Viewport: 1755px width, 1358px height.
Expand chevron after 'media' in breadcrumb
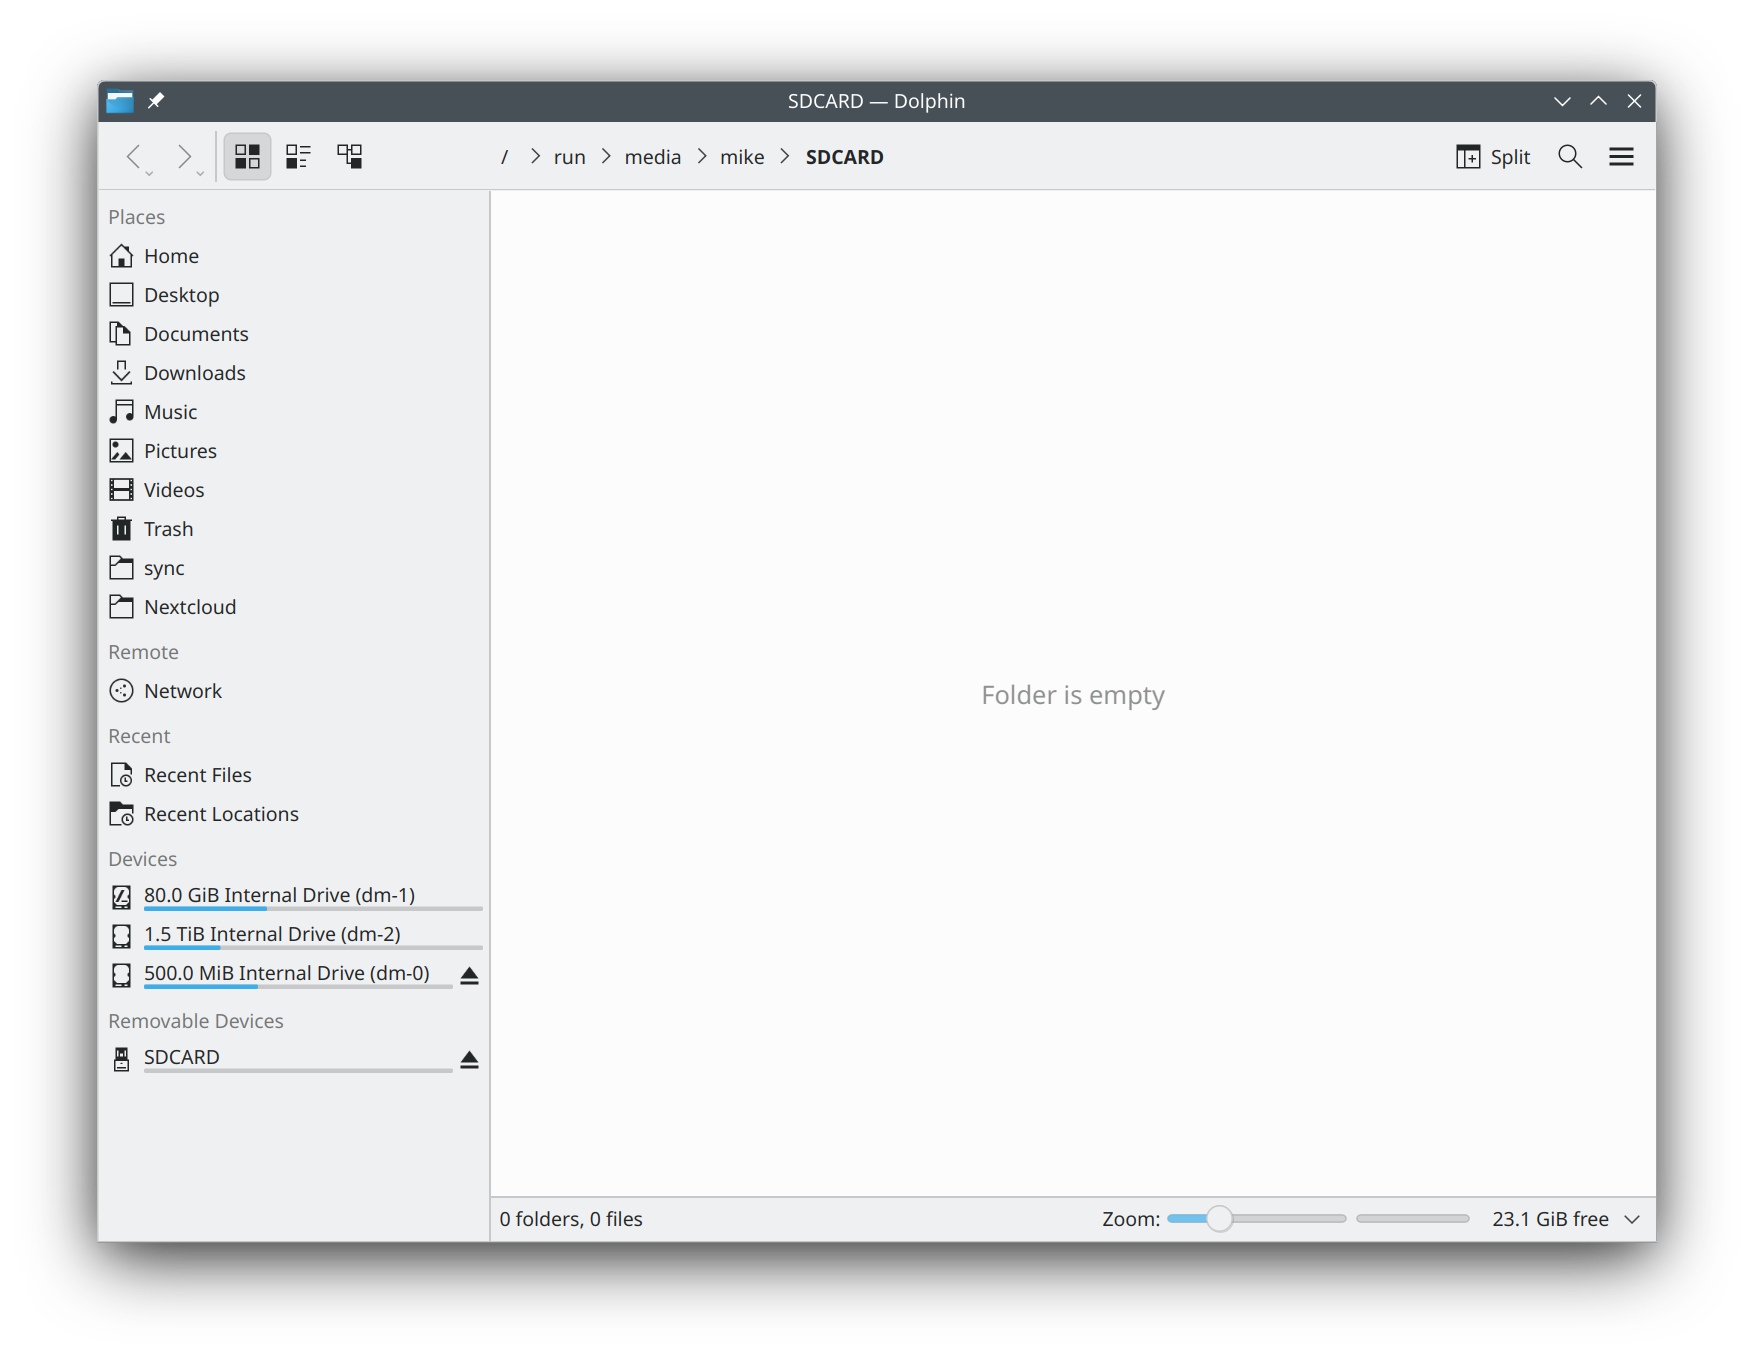click(x=702, y=157)
